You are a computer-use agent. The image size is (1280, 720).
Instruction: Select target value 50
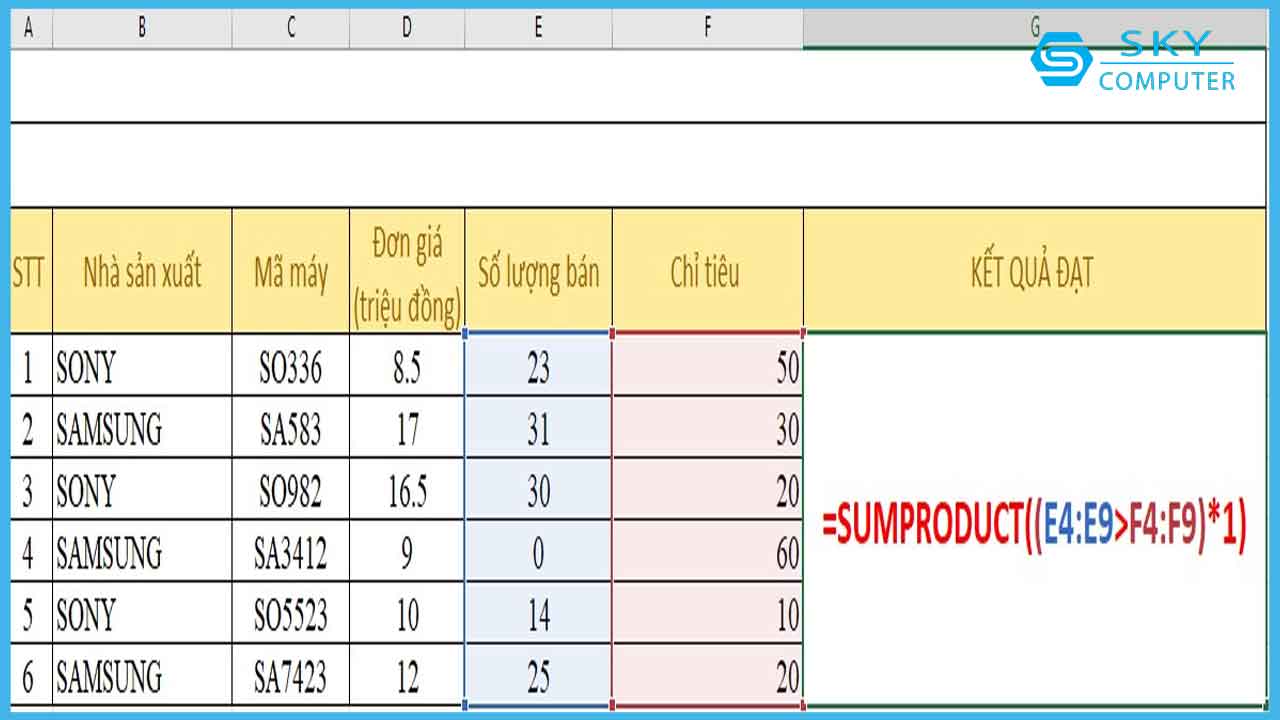click(x=708, y=365)
